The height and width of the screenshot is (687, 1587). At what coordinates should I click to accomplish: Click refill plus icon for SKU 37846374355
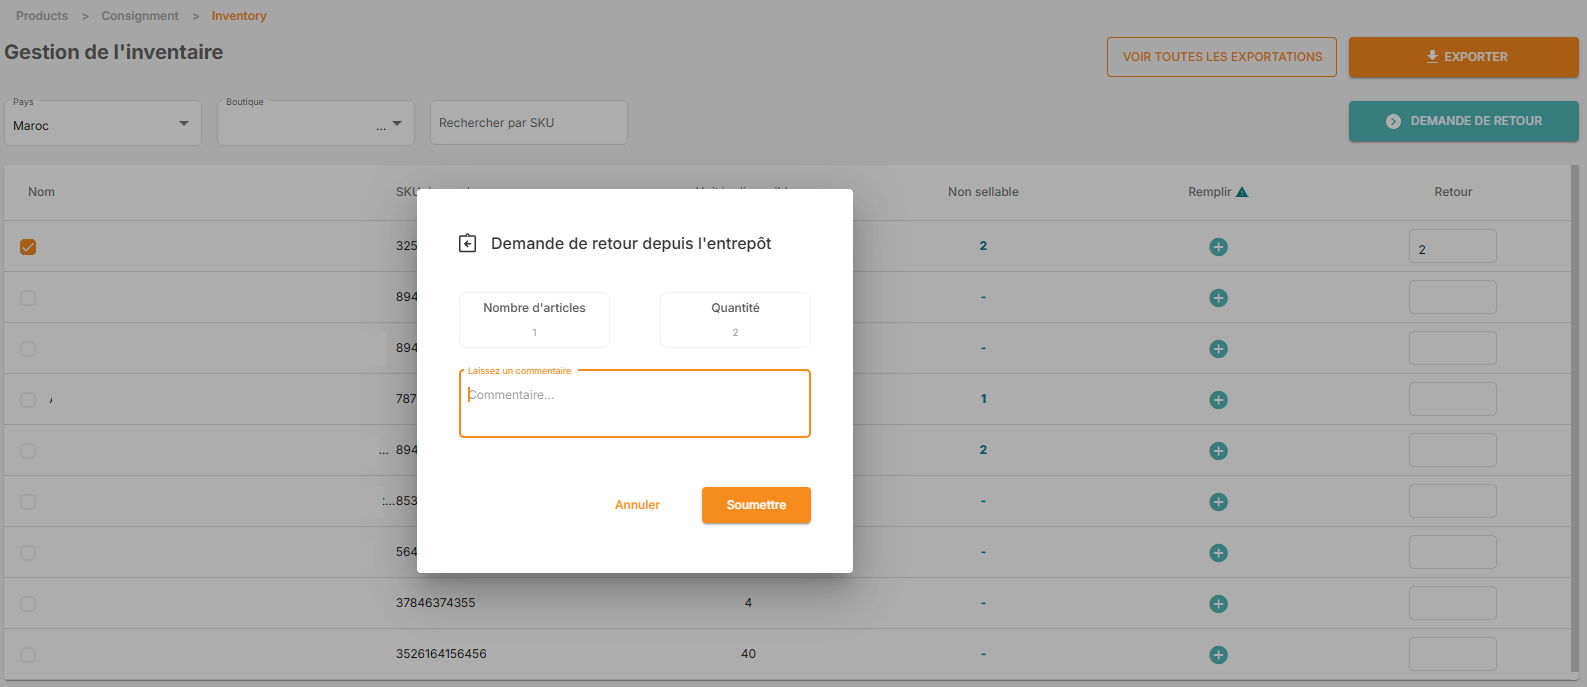click(1218, 604)
